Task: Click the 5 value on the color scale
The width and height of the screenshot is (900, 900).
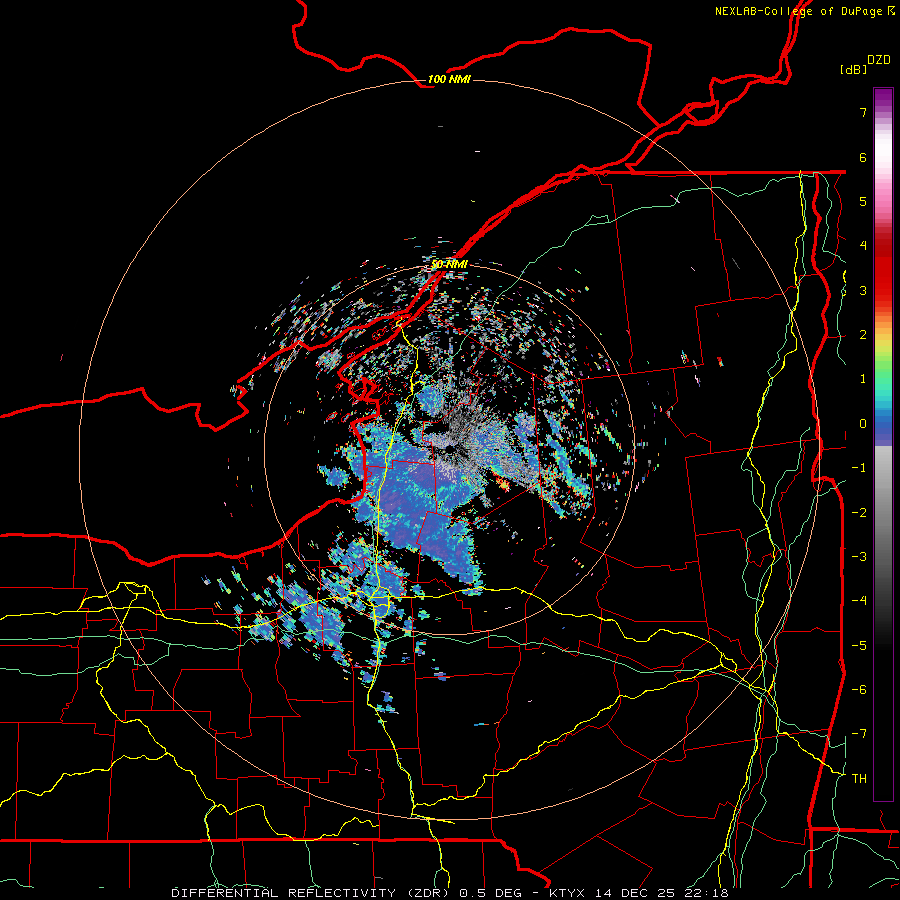Action: tap(863, 201)
